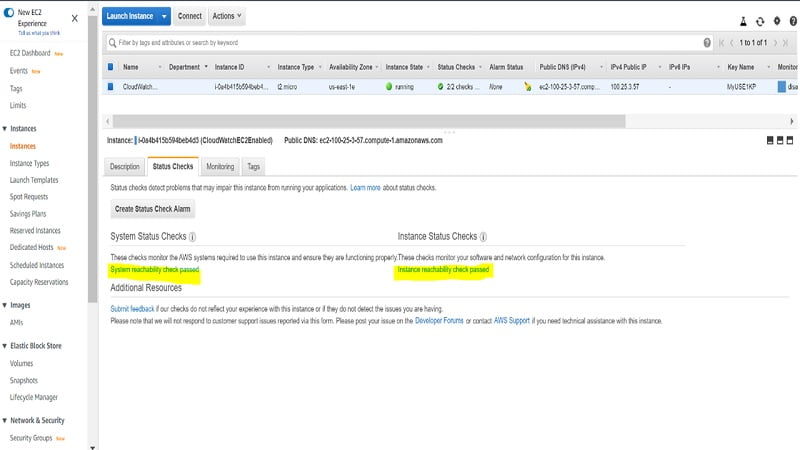Focus the filter by tags search field

pyautogui.click(x=408, y=43)
